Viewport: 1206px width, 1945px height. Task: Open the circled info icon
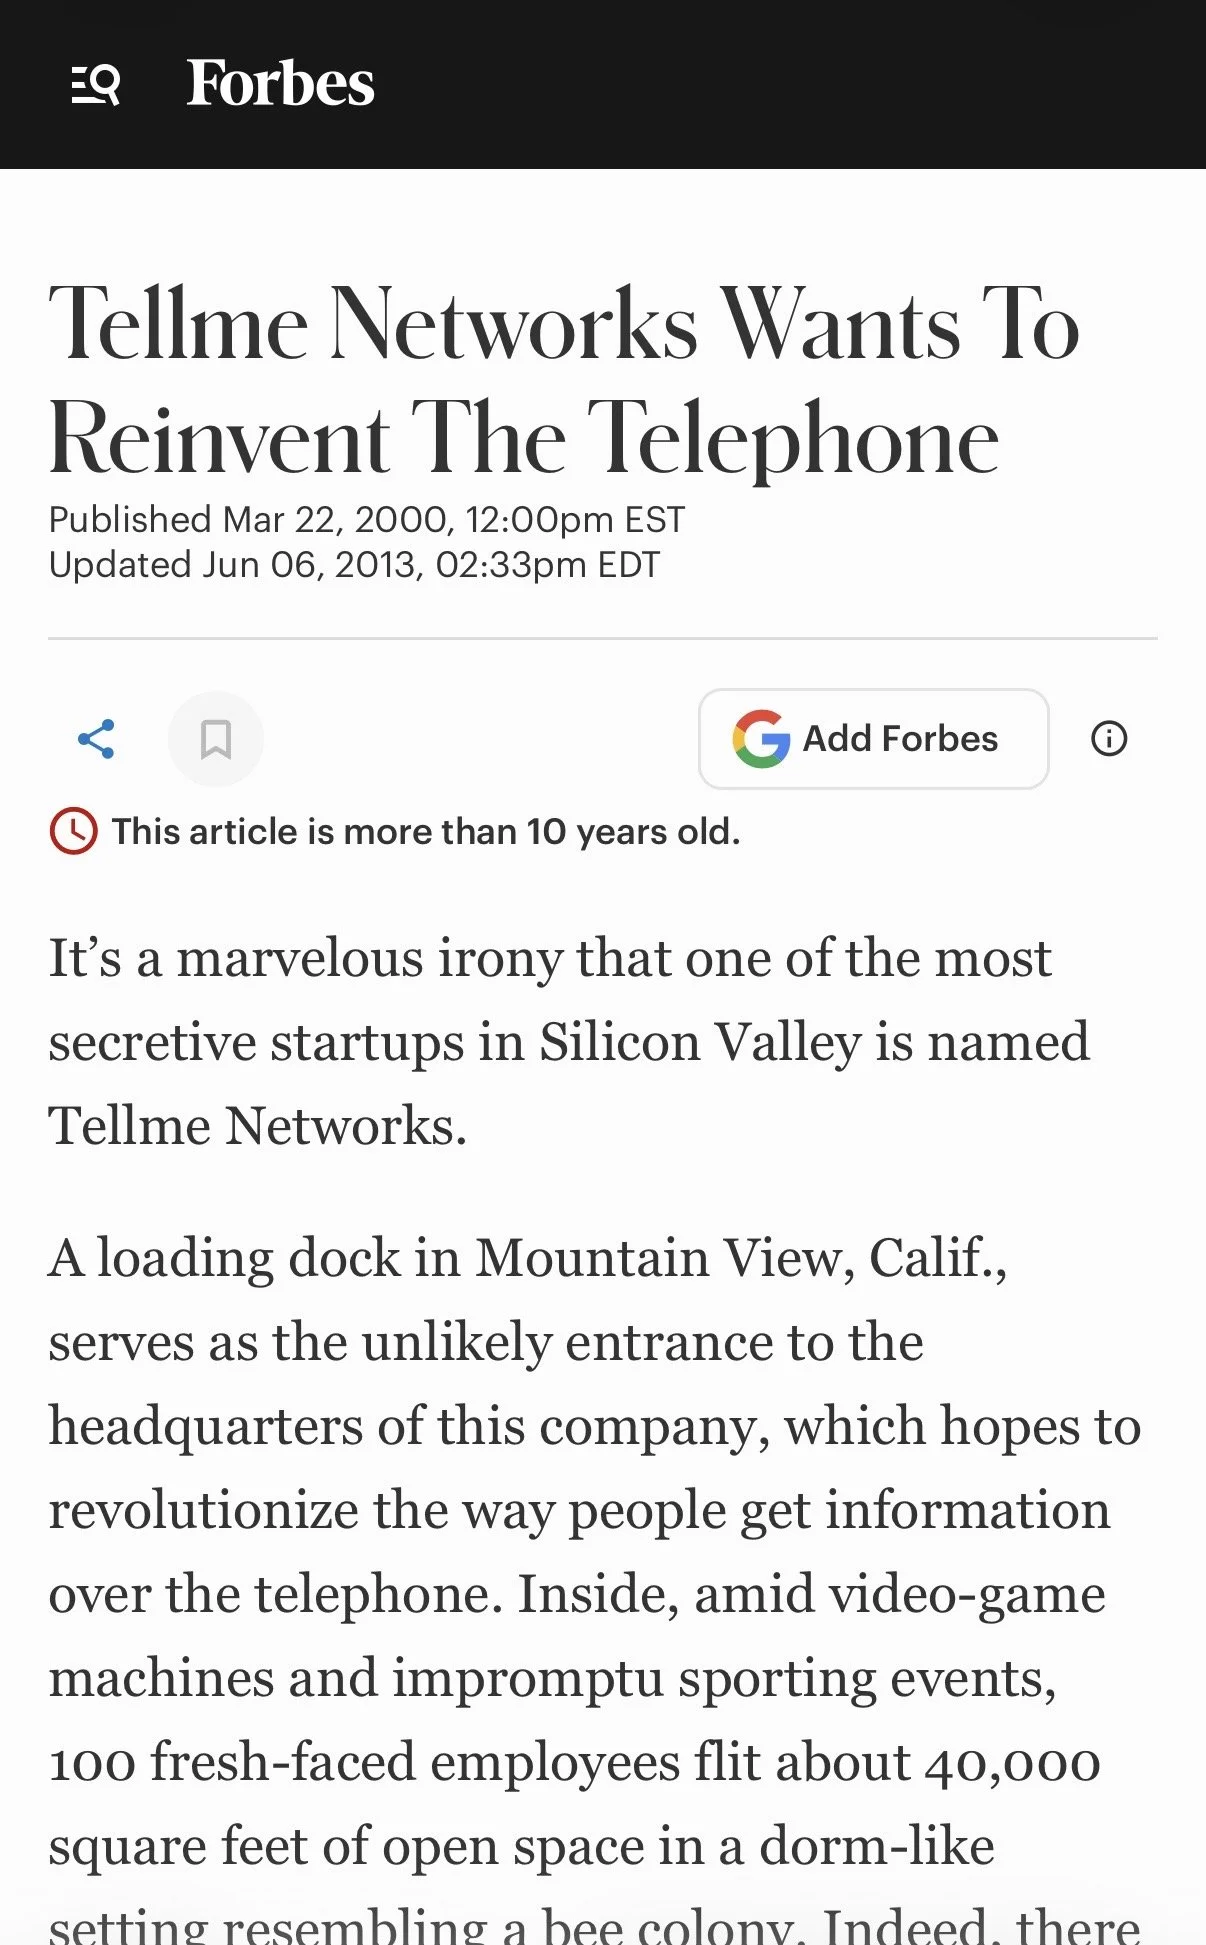click(1108, 739)
